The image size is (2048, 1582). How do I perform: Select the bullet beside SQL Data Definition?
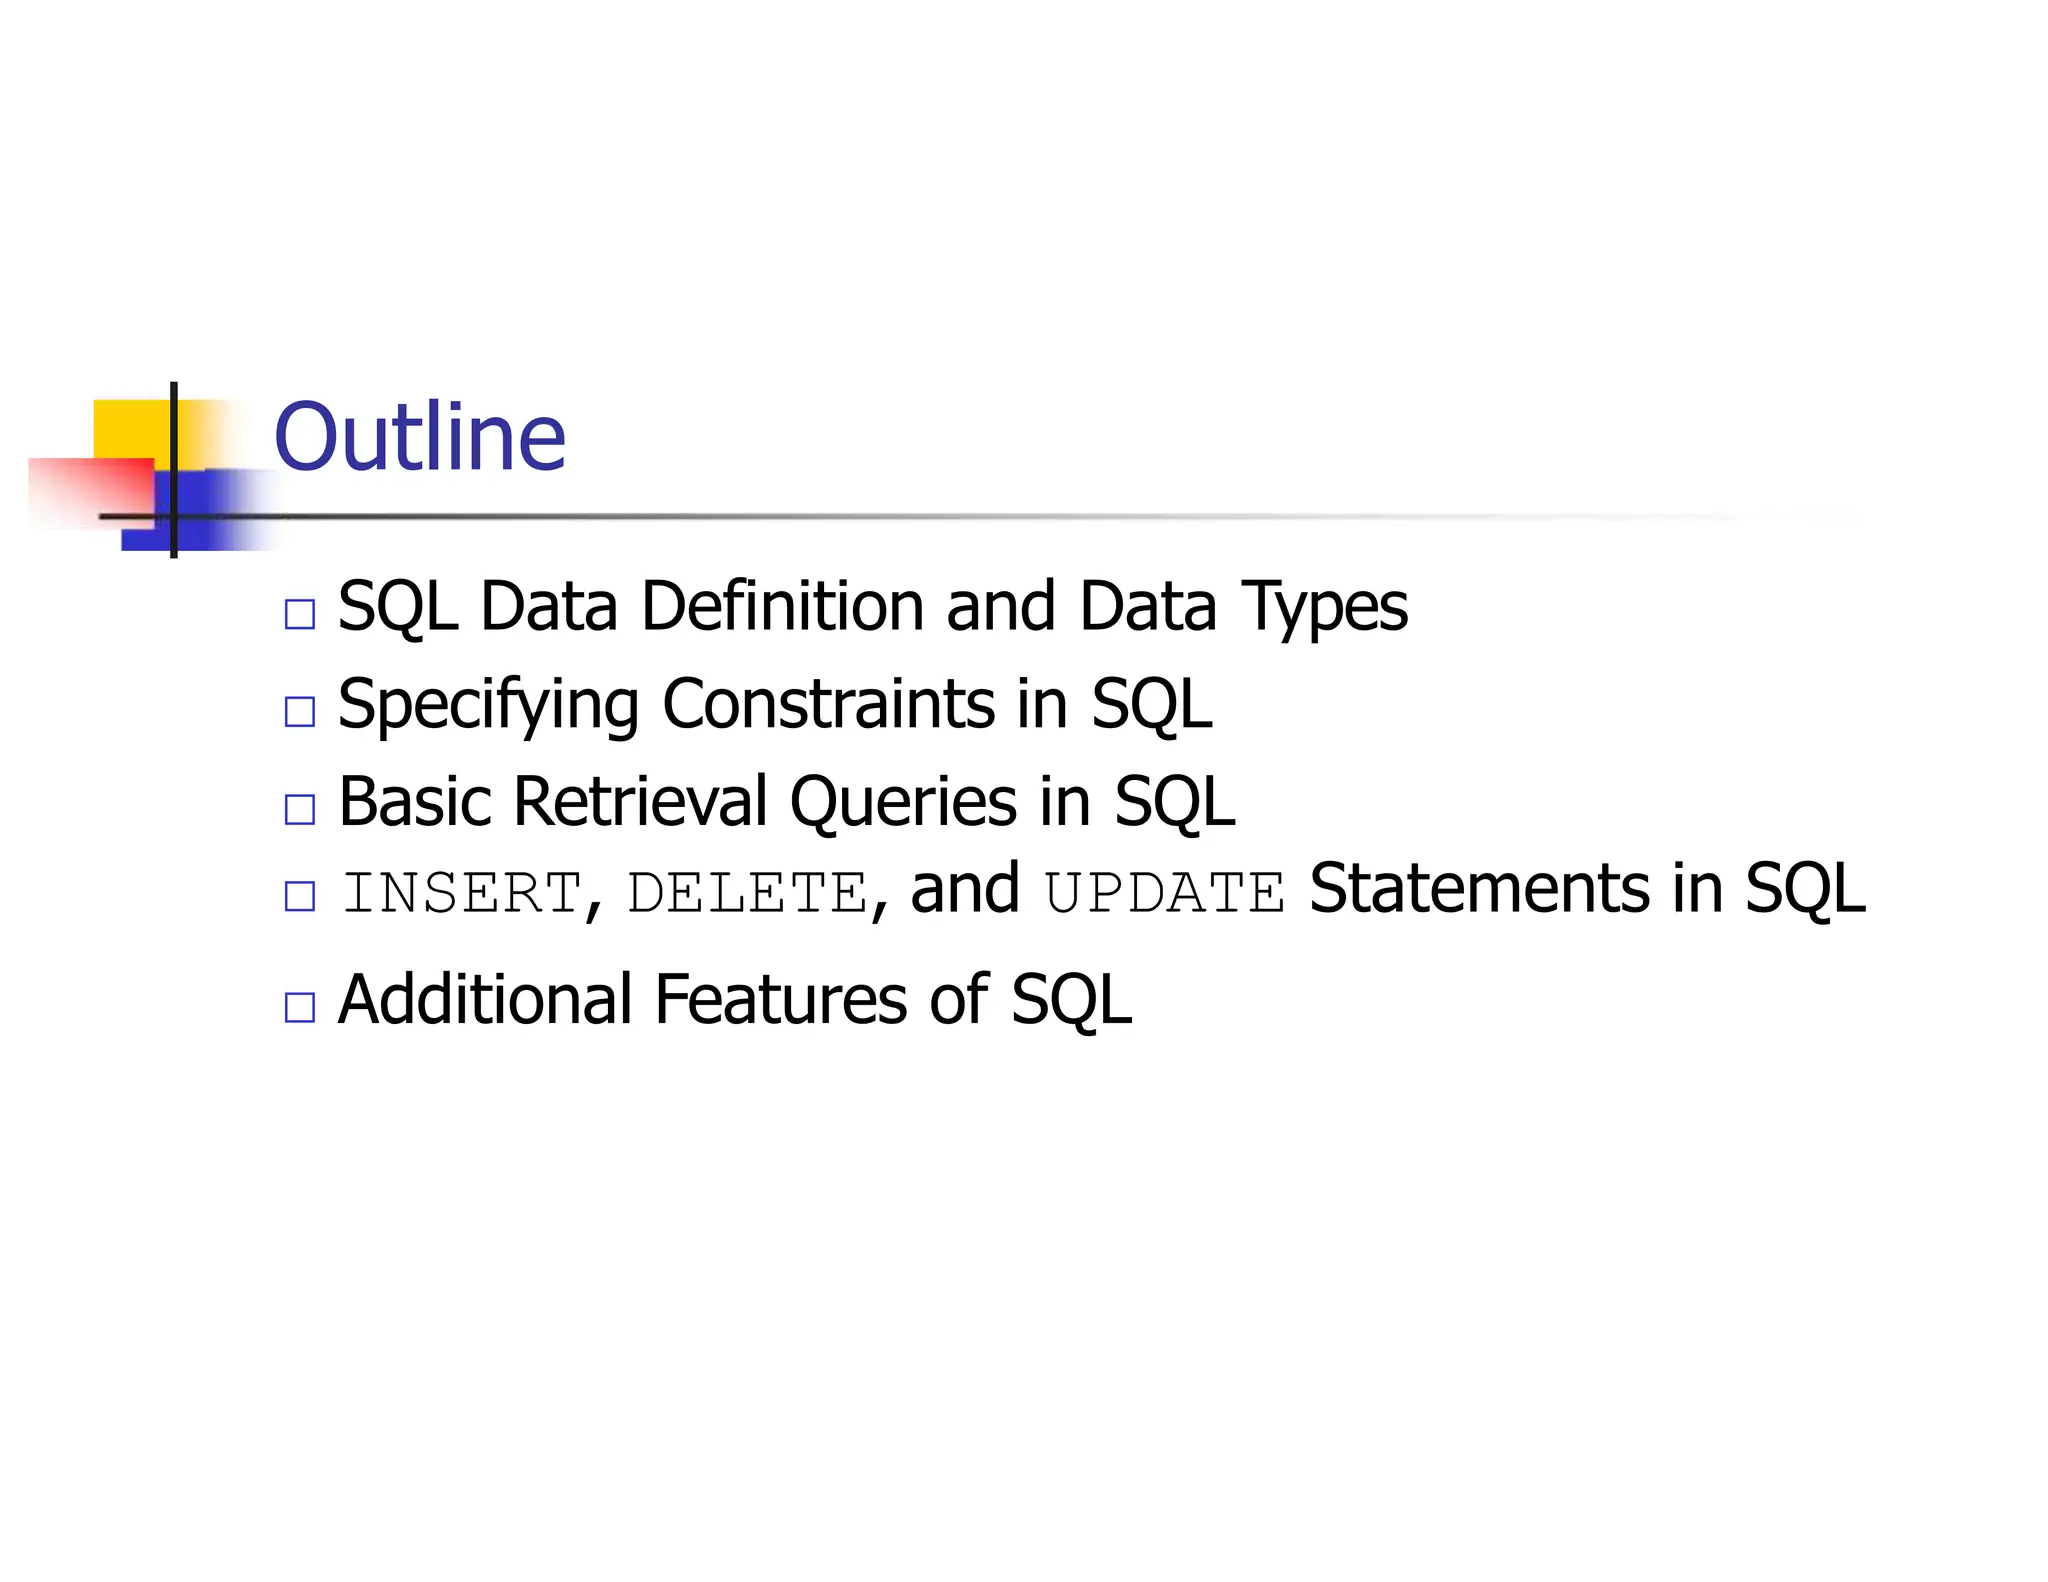[x=299, y=614]
